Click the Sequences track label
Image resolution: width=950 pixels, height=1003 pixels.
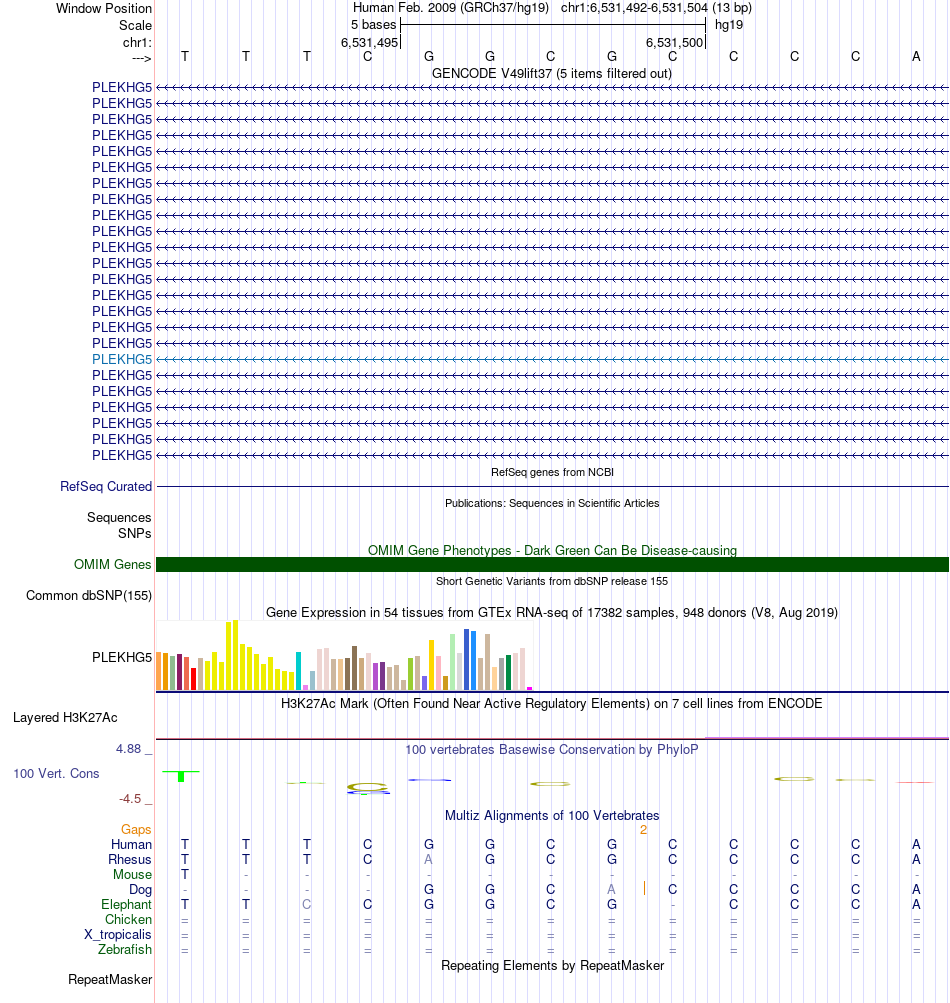[x=119, y=517]
